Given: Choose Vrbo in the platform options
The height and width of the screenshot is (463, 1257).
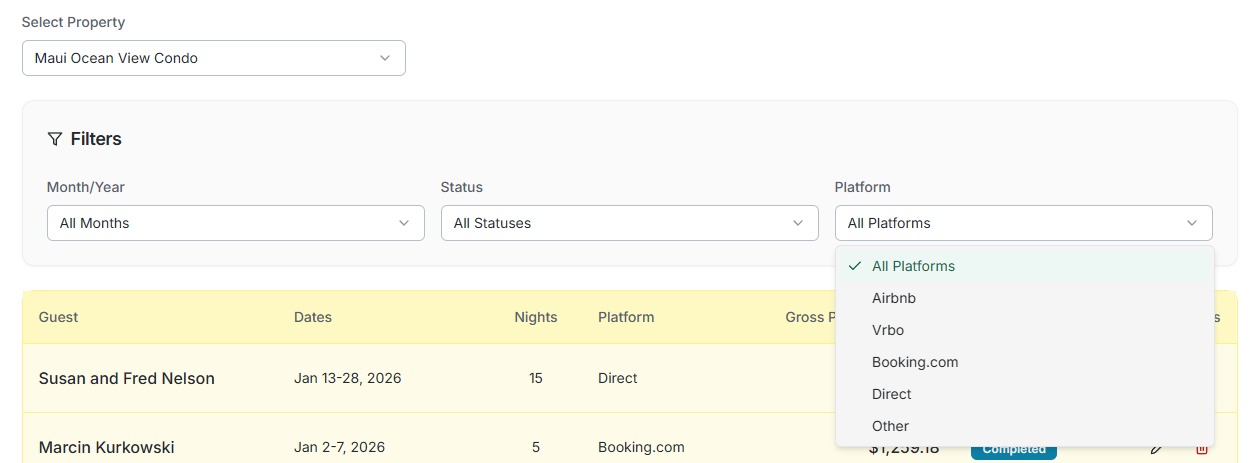Looking at the screenshot, I should pyautogui.click(x=888, y=330).
